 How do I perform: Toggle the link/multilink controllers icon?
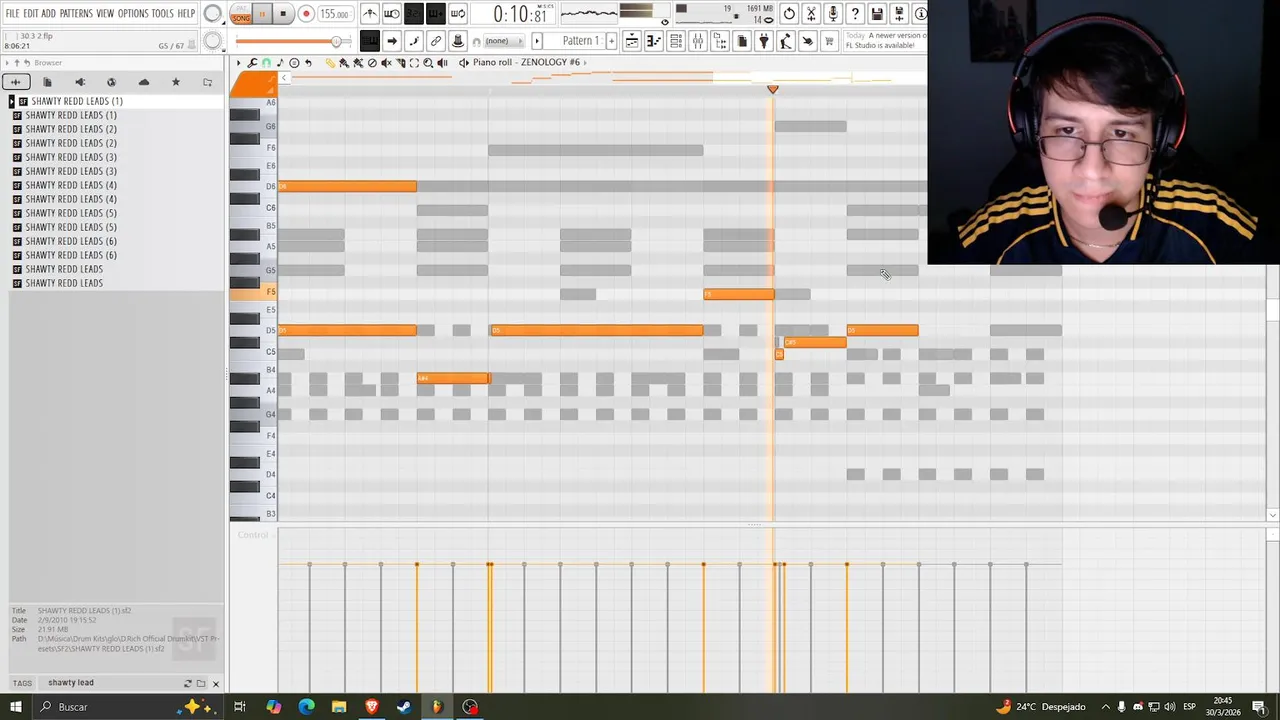[436, 41]
